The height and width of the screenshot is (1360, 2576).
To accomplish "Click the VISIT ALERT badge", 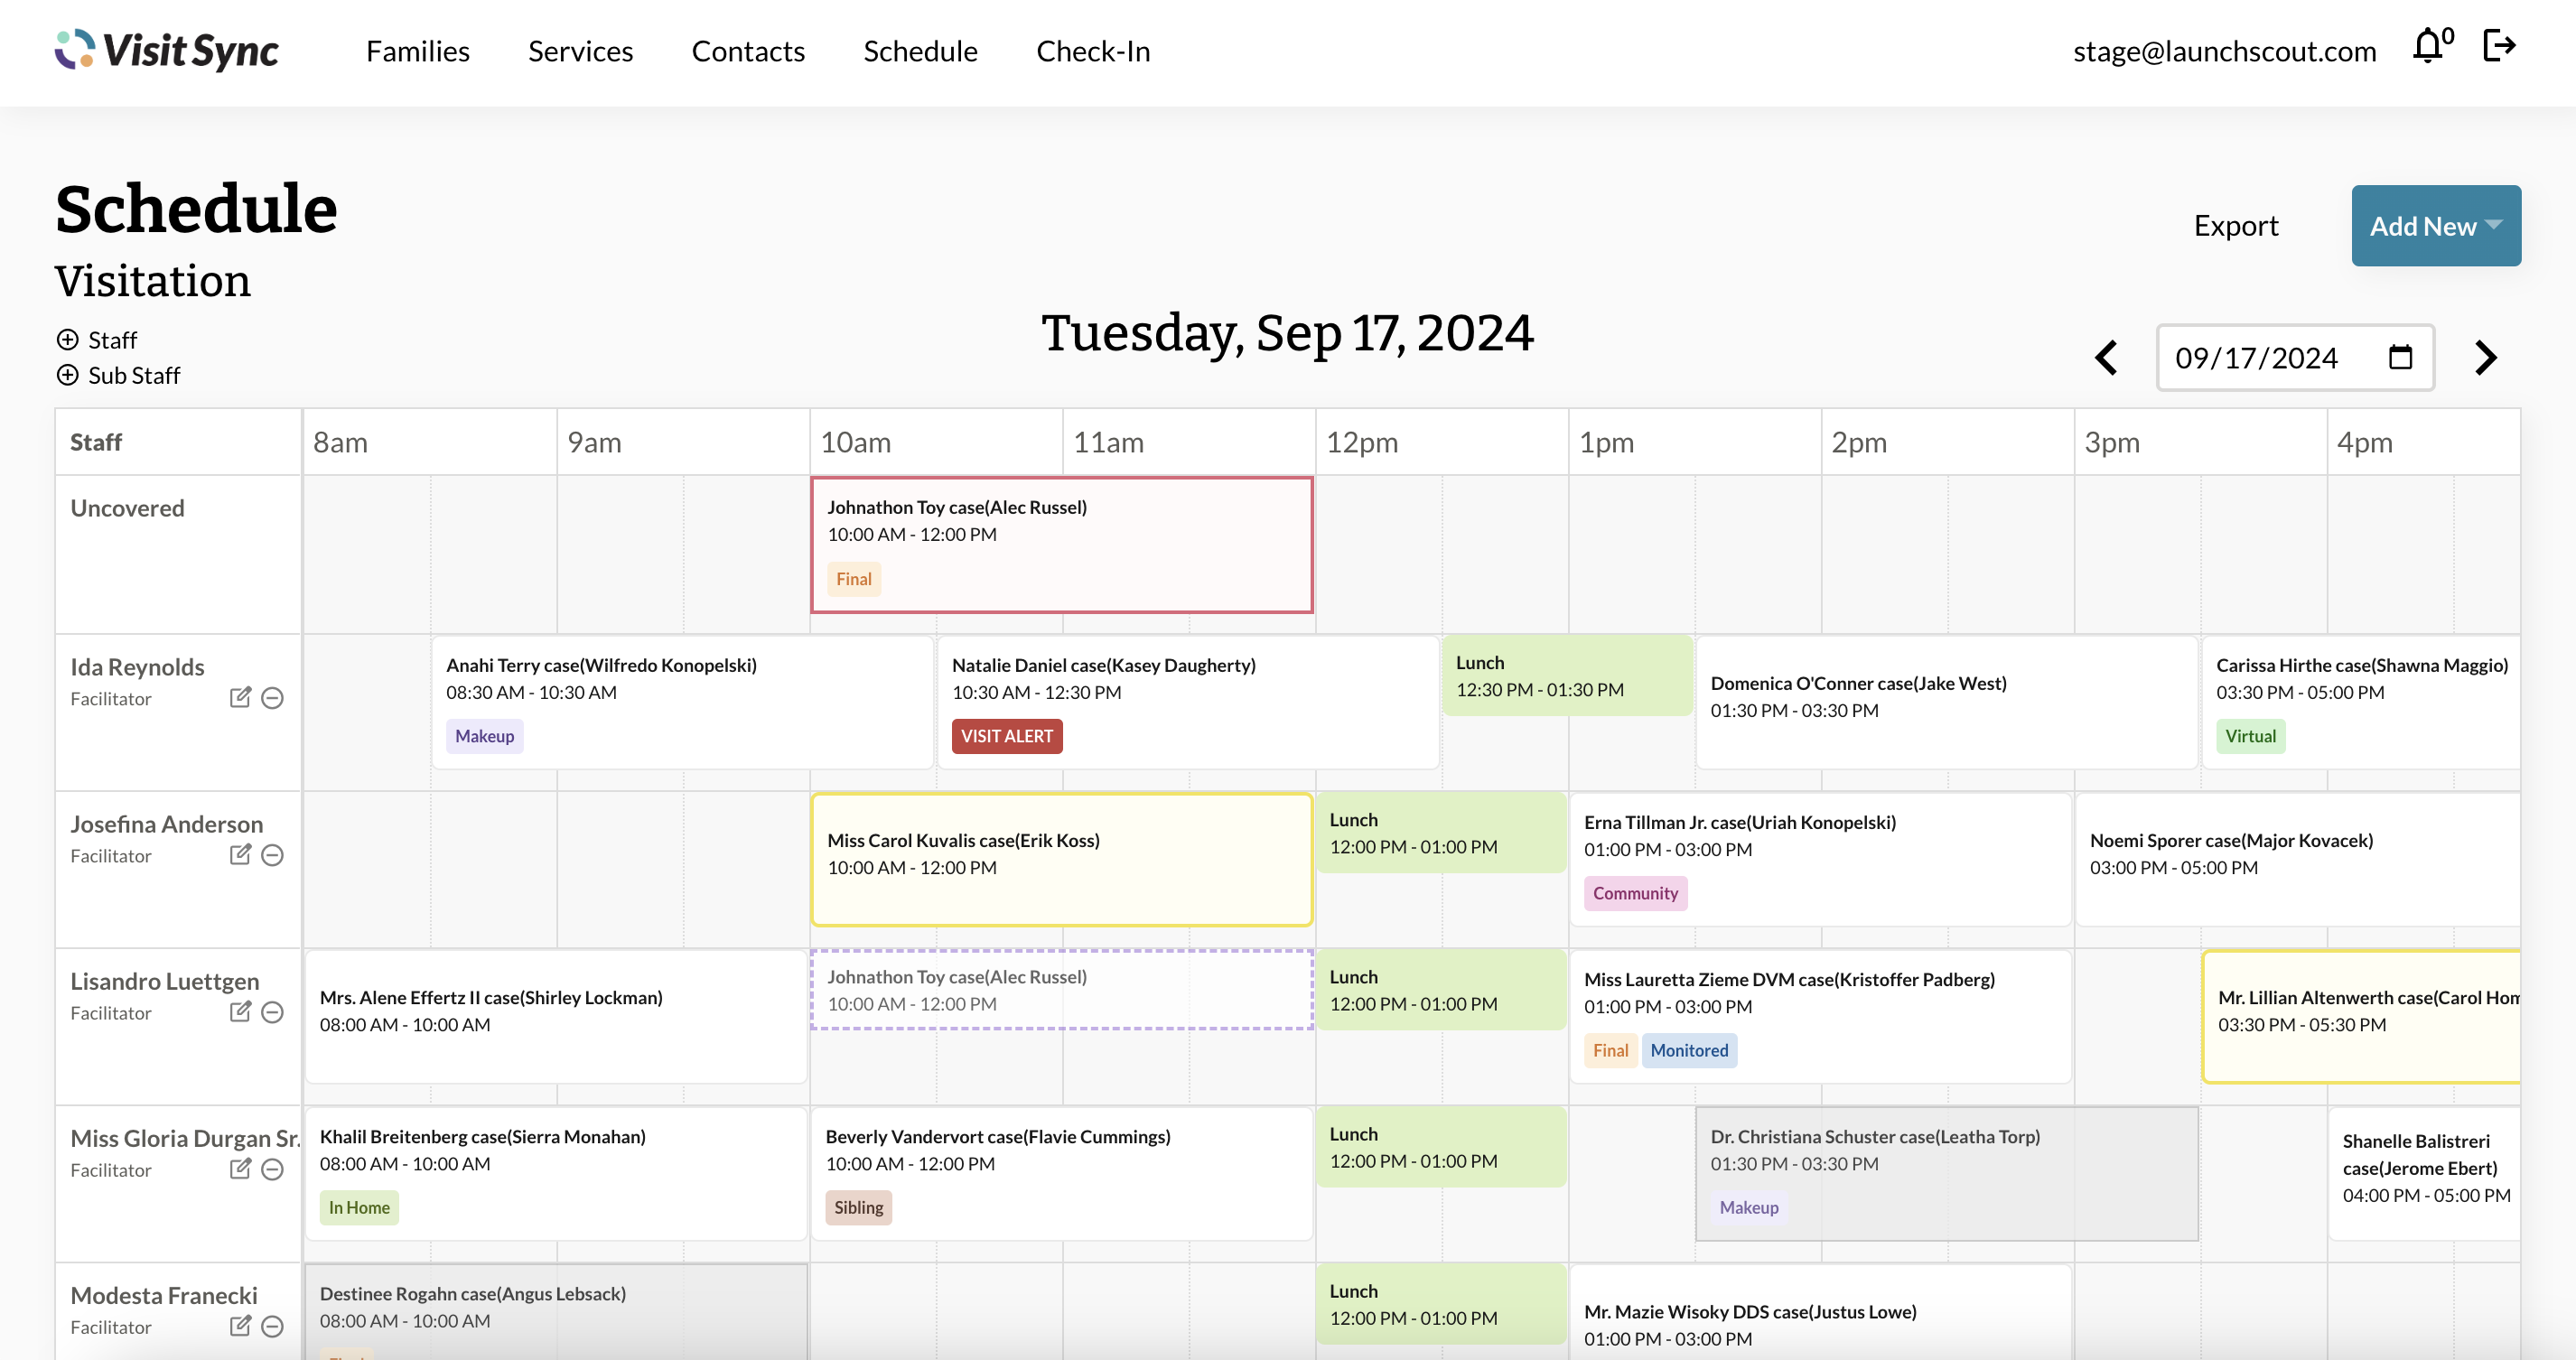I will [x=1006, y=736].
